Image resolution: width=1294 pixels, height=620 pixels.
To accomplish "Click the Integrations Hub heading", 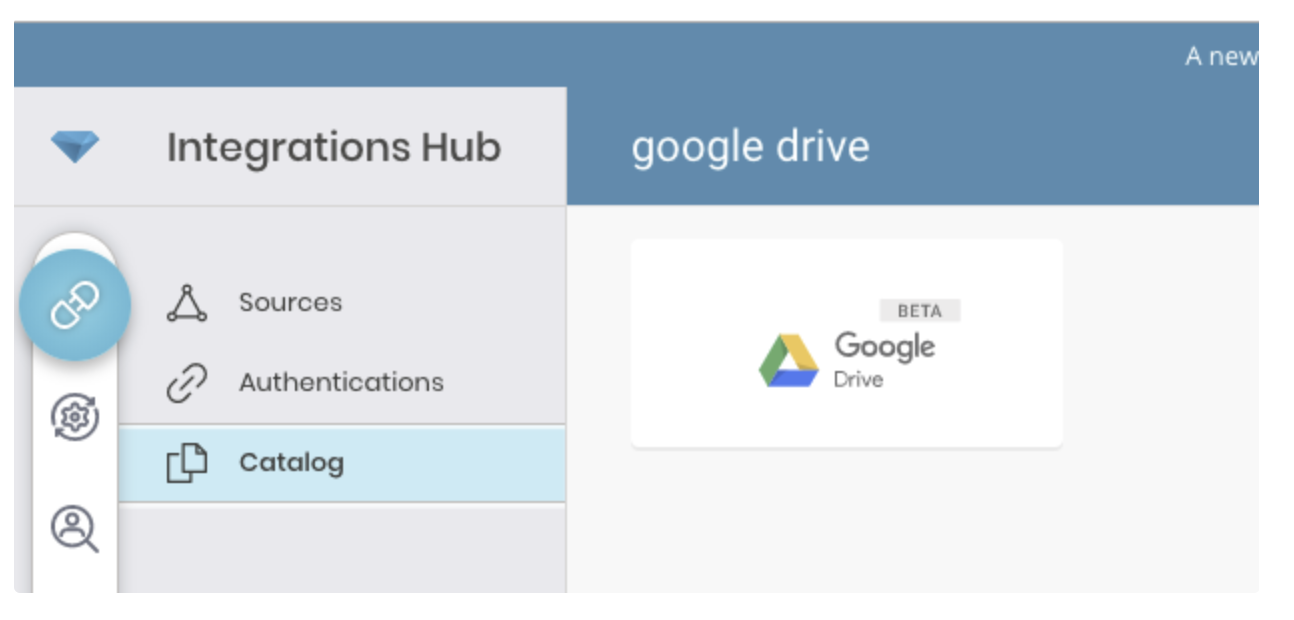I will 333,147.
